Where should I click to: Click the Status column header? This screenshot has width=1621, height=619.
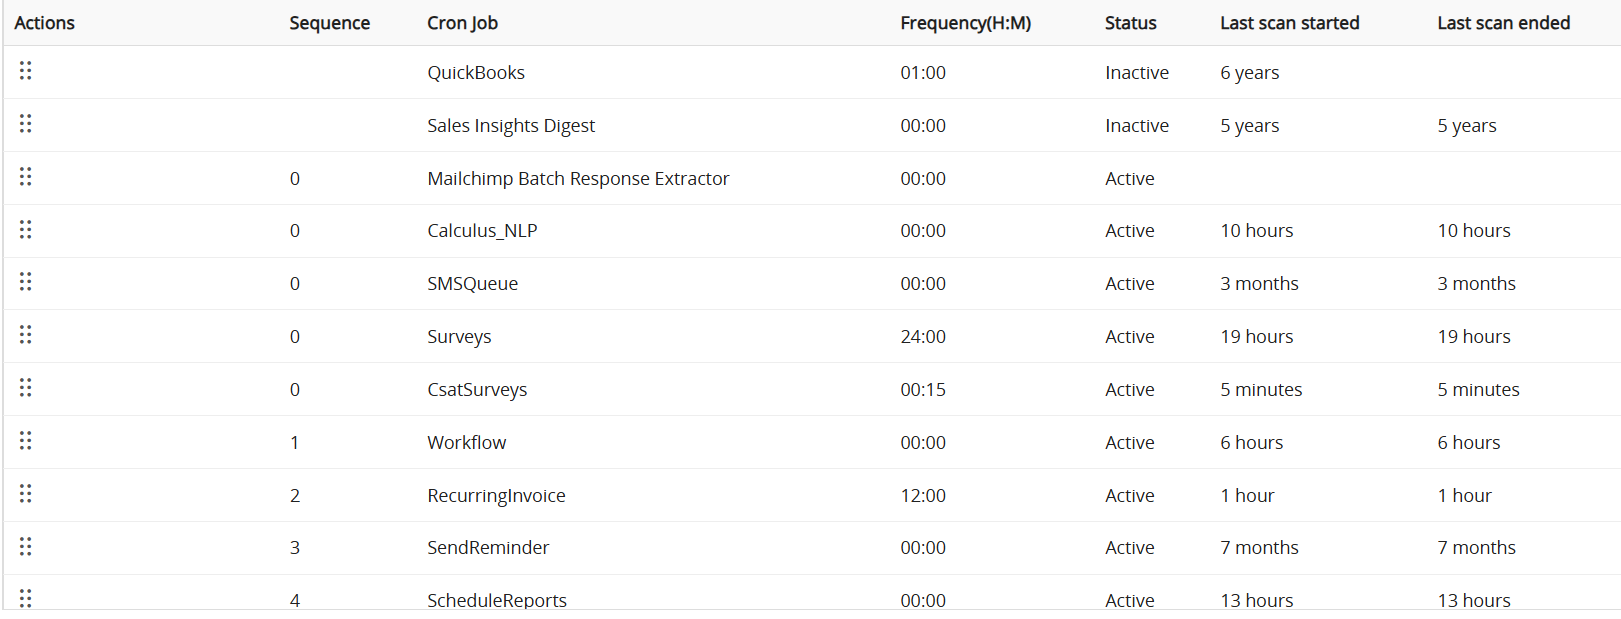[1130, 23]
